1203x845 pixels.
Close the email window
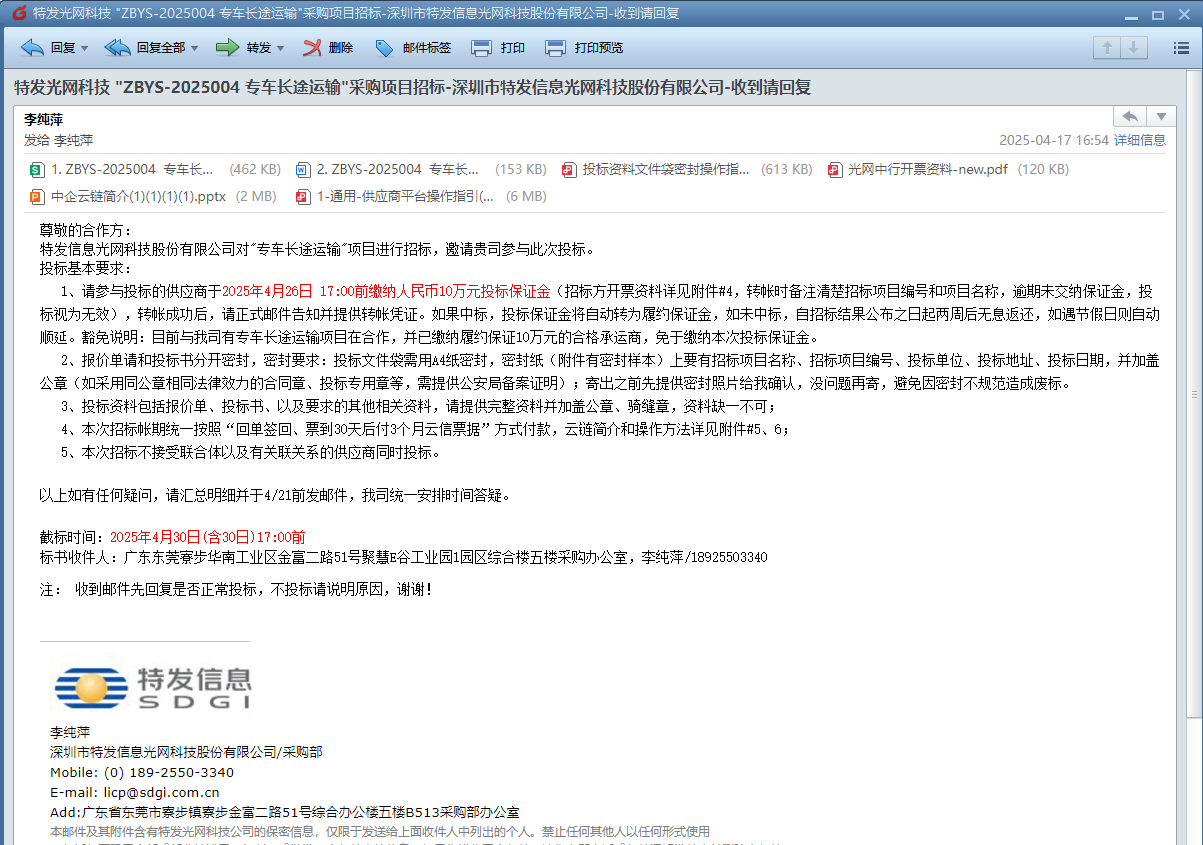1184,13
